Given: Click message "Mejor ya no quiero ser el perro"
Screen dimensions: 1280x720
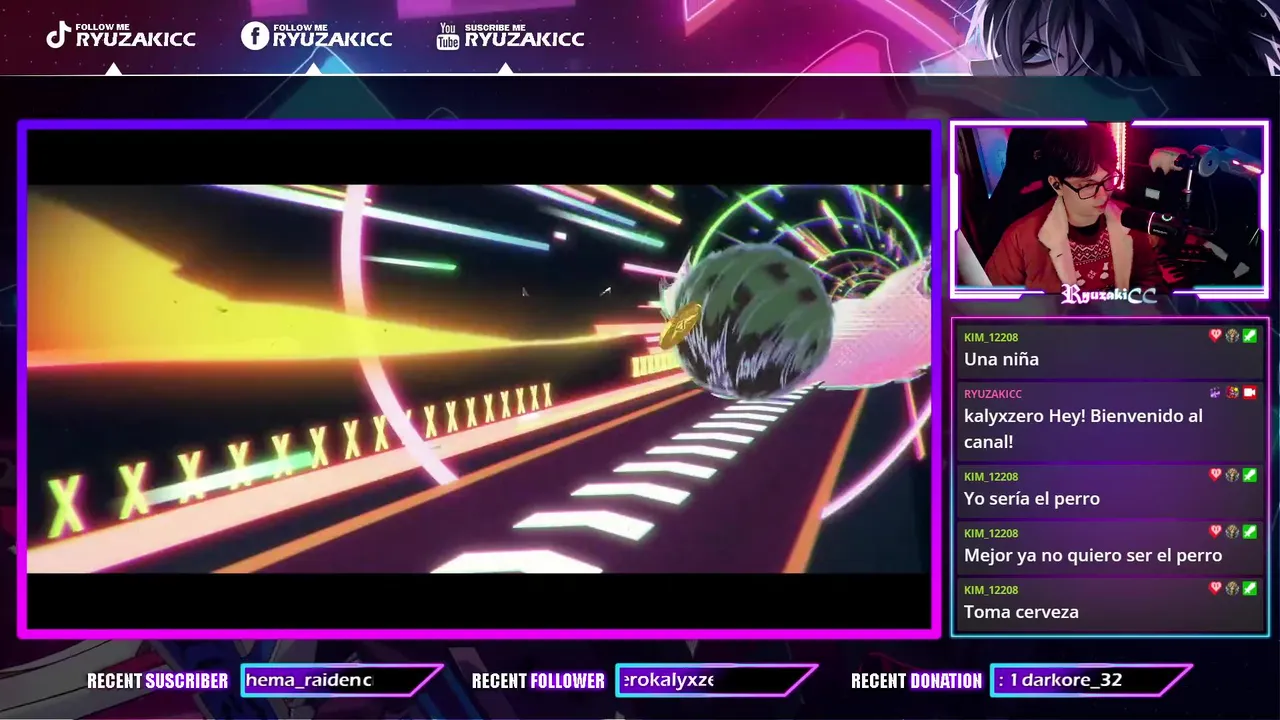Looking at the screenshot, I should (x=1093, y=555).
